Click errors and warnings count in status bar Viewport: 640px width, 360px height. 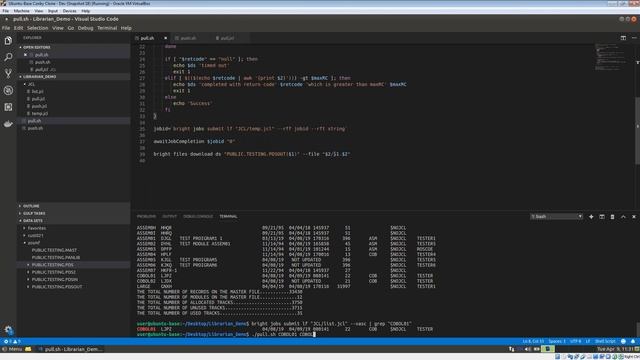[12, 341]
